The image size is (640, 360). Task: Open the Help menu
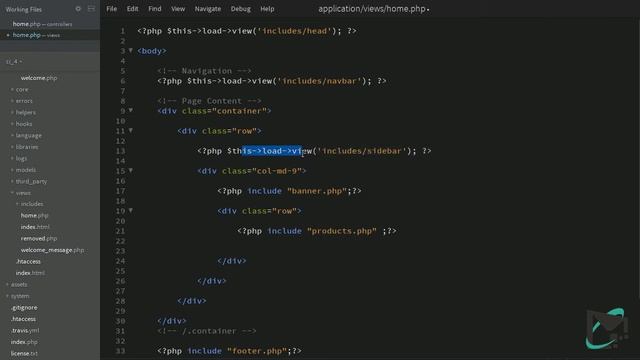tap(267, 9)
